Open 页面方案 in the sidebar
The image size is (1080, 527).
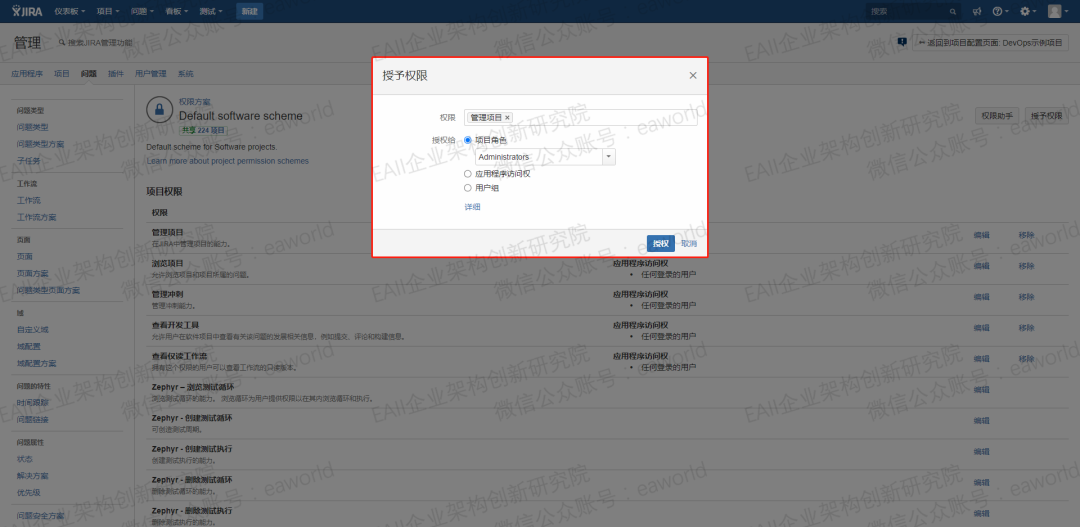point(32,273)
